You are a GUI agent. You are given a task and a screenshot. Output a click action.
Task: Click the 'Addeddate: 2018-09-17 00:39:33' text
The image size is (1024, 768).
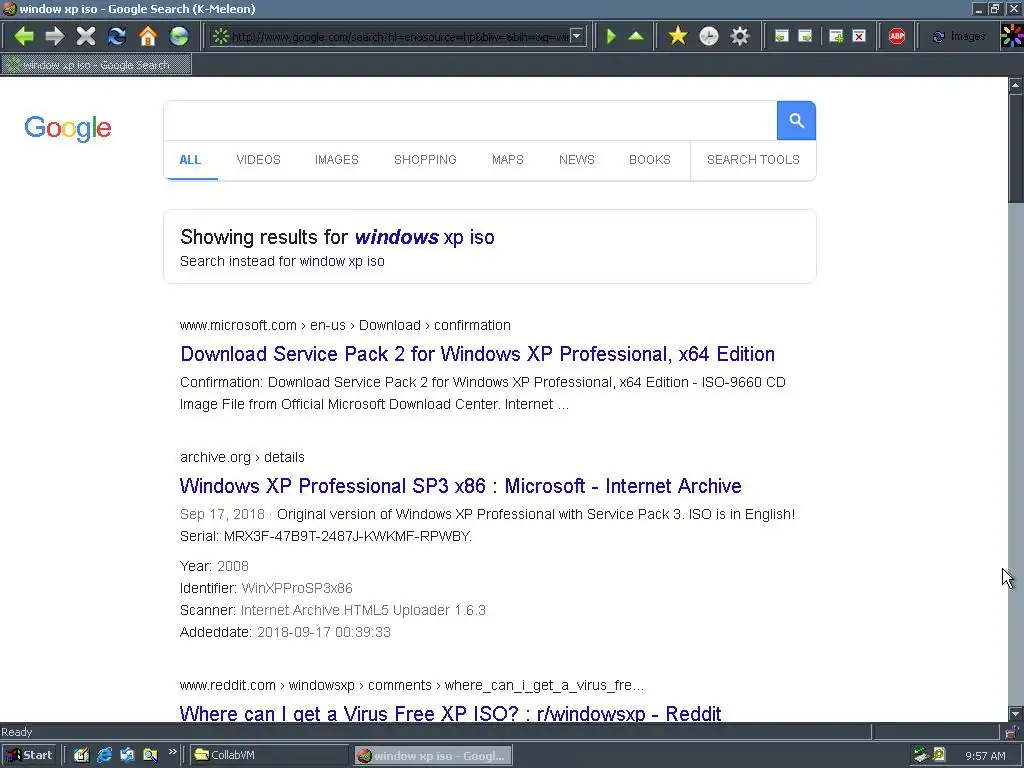coord(285,632)
